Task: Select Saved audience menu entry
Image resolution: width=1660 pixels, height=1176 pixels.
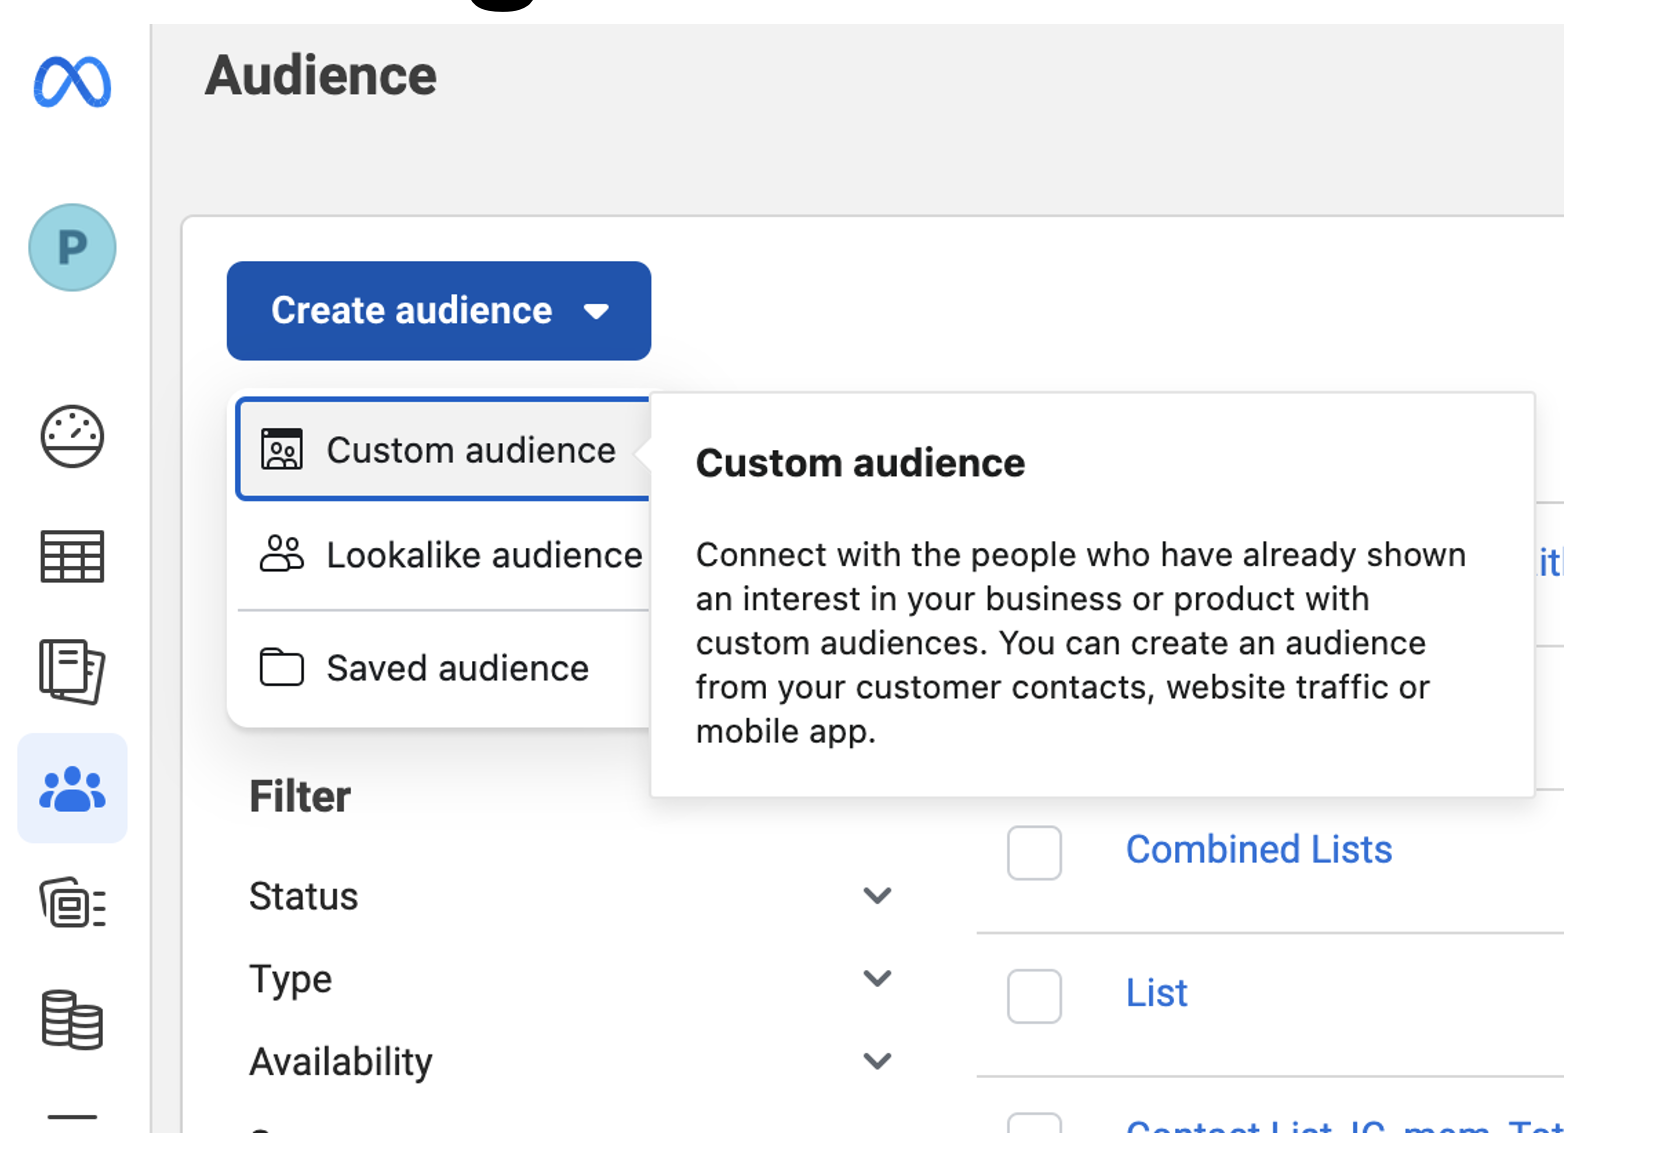Action: (x=457, y=668)
